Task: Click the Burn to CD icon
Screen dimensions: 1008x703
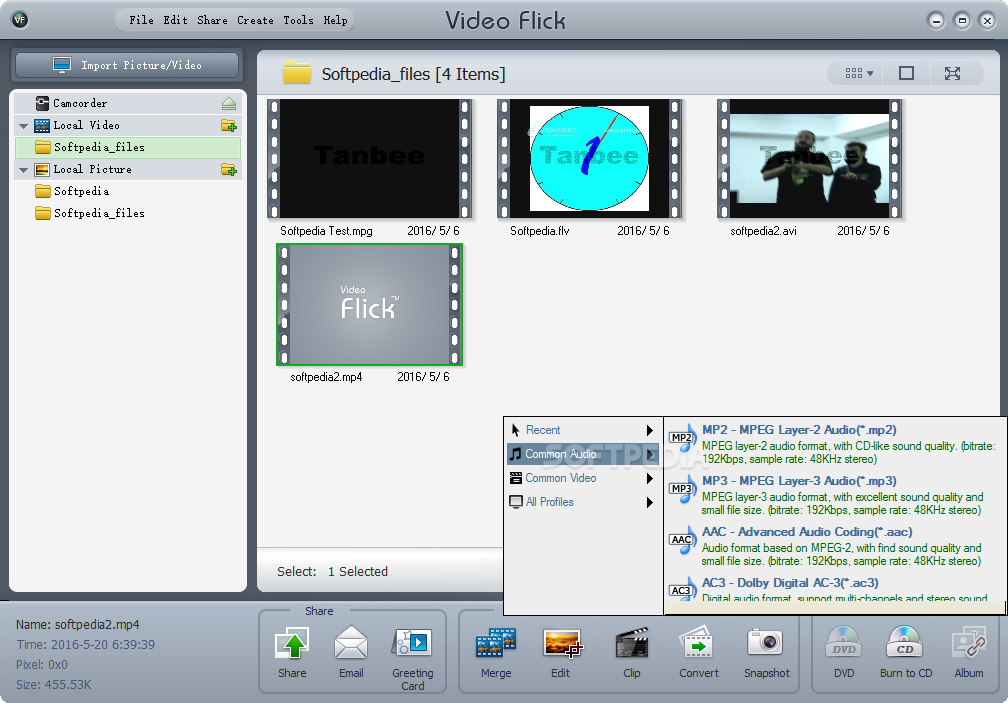Action: tap(905, 644)
